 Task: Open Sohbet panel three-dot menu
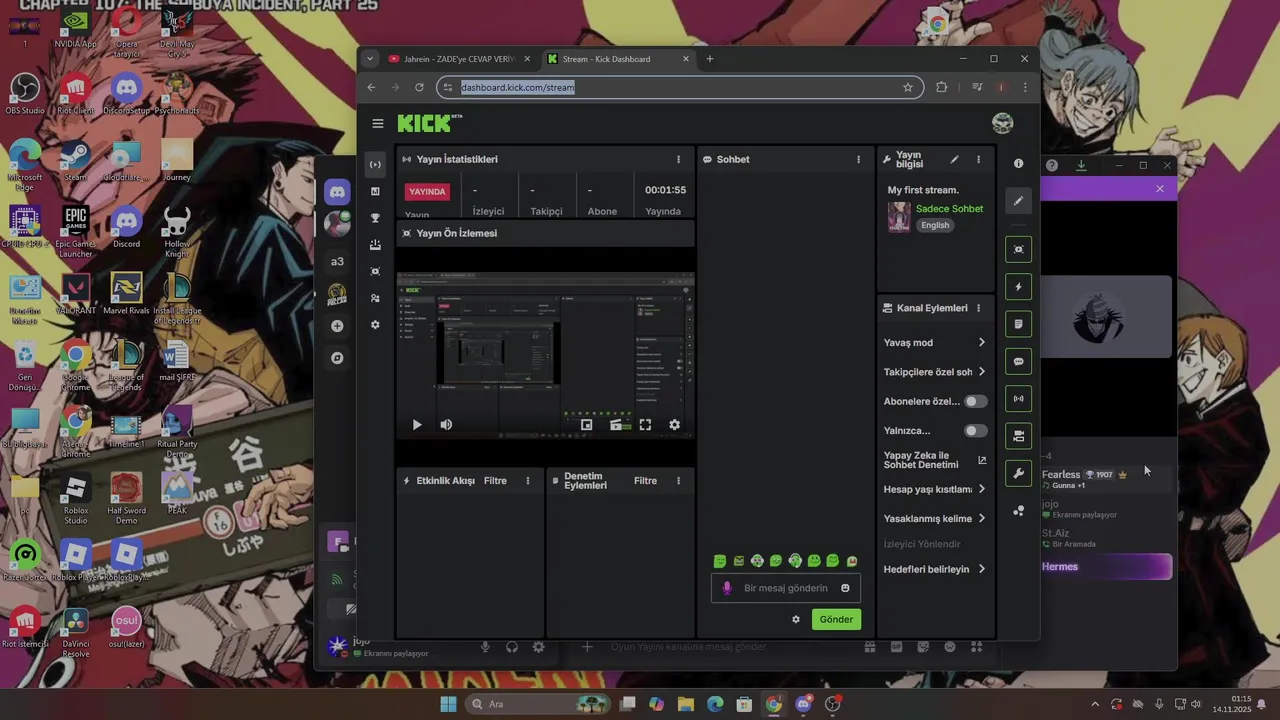click(858, 159)
